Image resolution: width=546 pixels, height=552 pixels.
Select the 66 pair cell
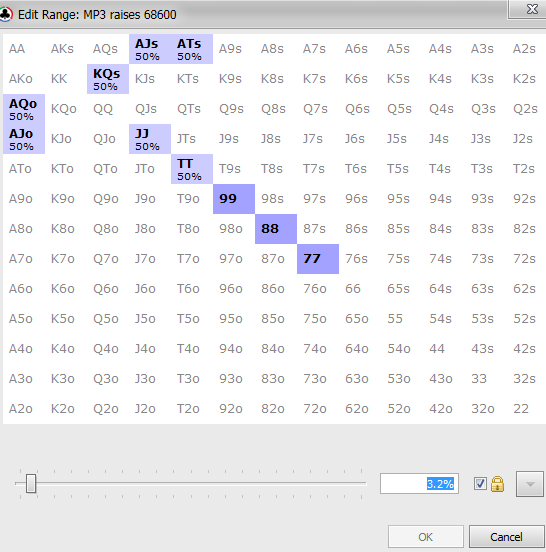coord(360,289)
